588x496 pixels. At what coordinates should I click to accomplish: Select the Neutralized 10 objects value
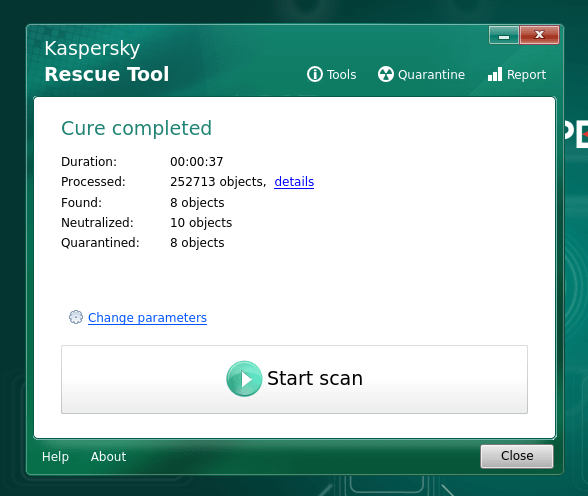click(201, 223)
